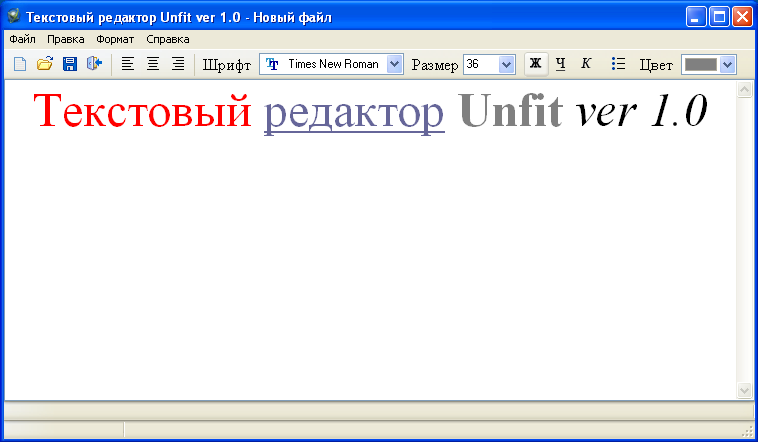The width and height of the screenshot is (758, 442).
Task: Open the Файл menu
Action: click(22, 39)
